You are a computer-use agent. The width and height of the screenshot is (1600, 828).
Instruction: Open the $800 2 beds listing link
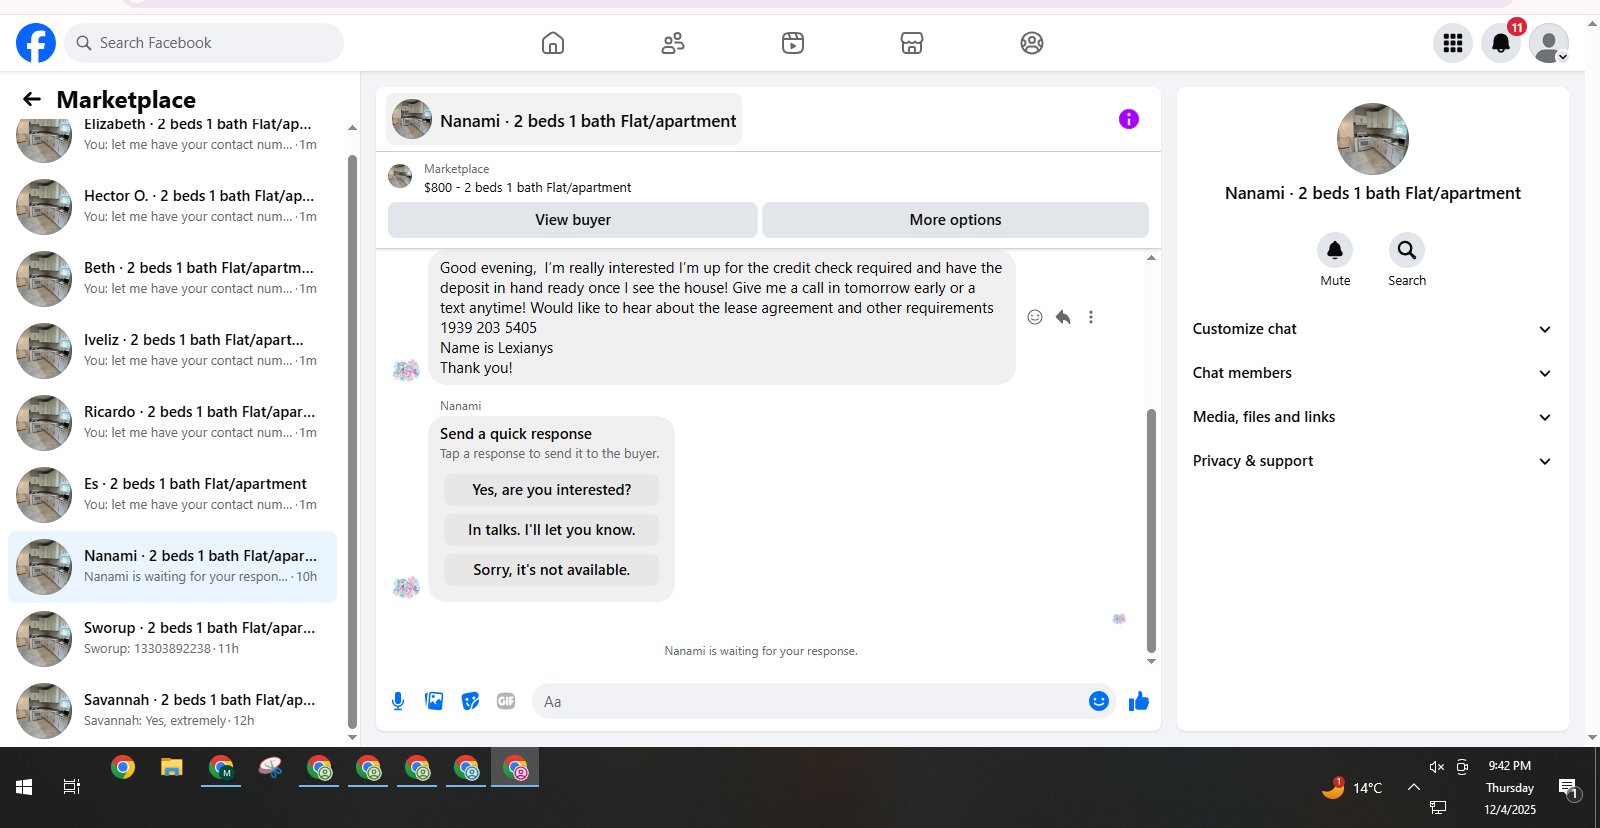coord(527,187)
